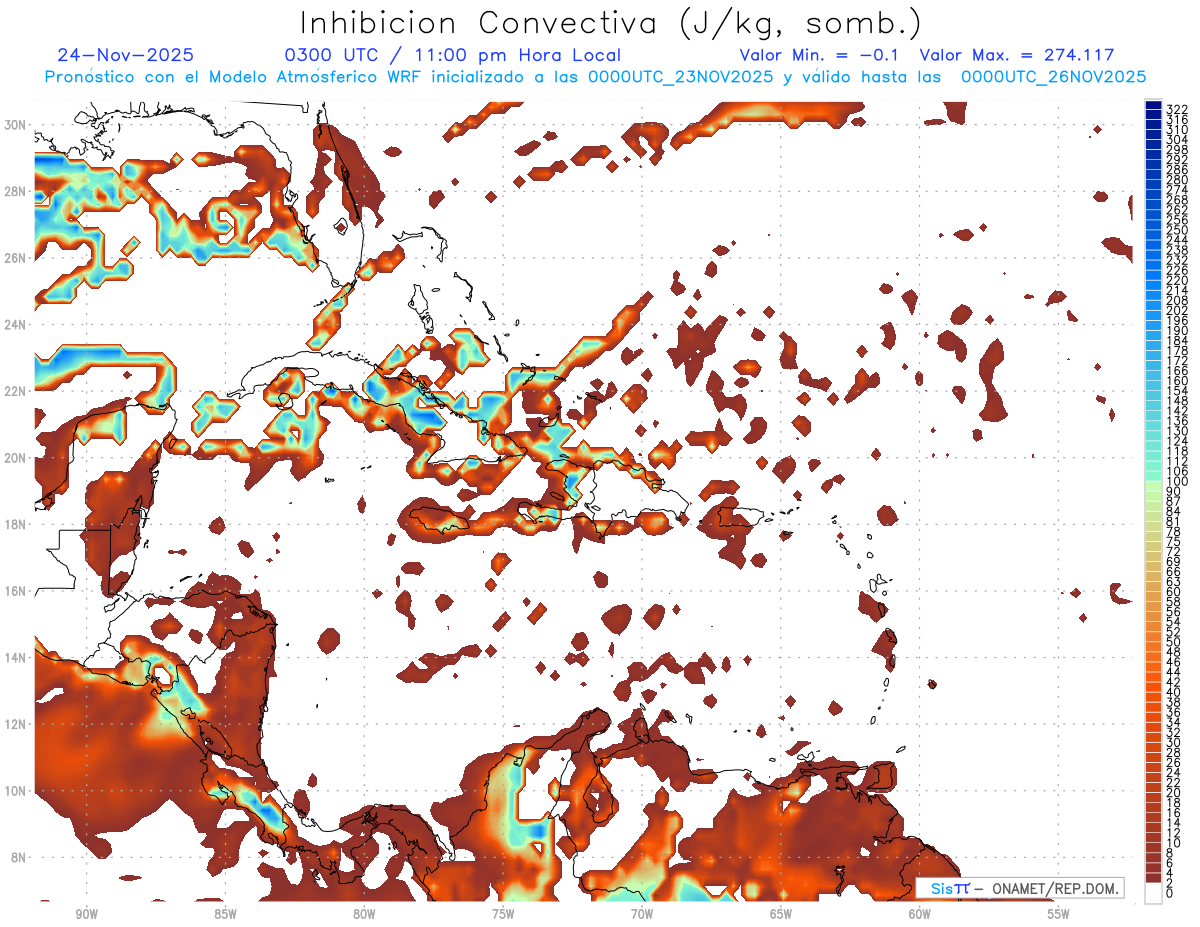Click the time '0300 UTC / 11:00 pm Hora Local'
This screenshot has width=1200, height=927.
pyautogui.click(x=453, y=55)
